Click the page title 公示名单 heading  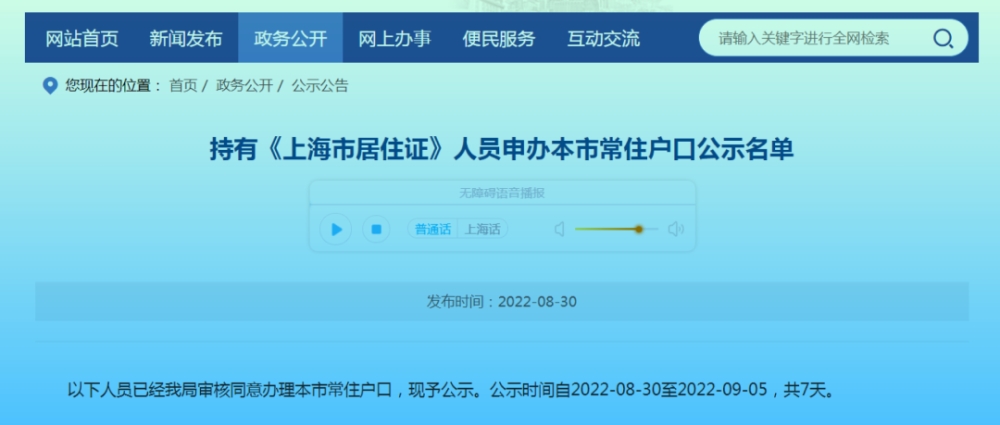[x=501, y=149]
